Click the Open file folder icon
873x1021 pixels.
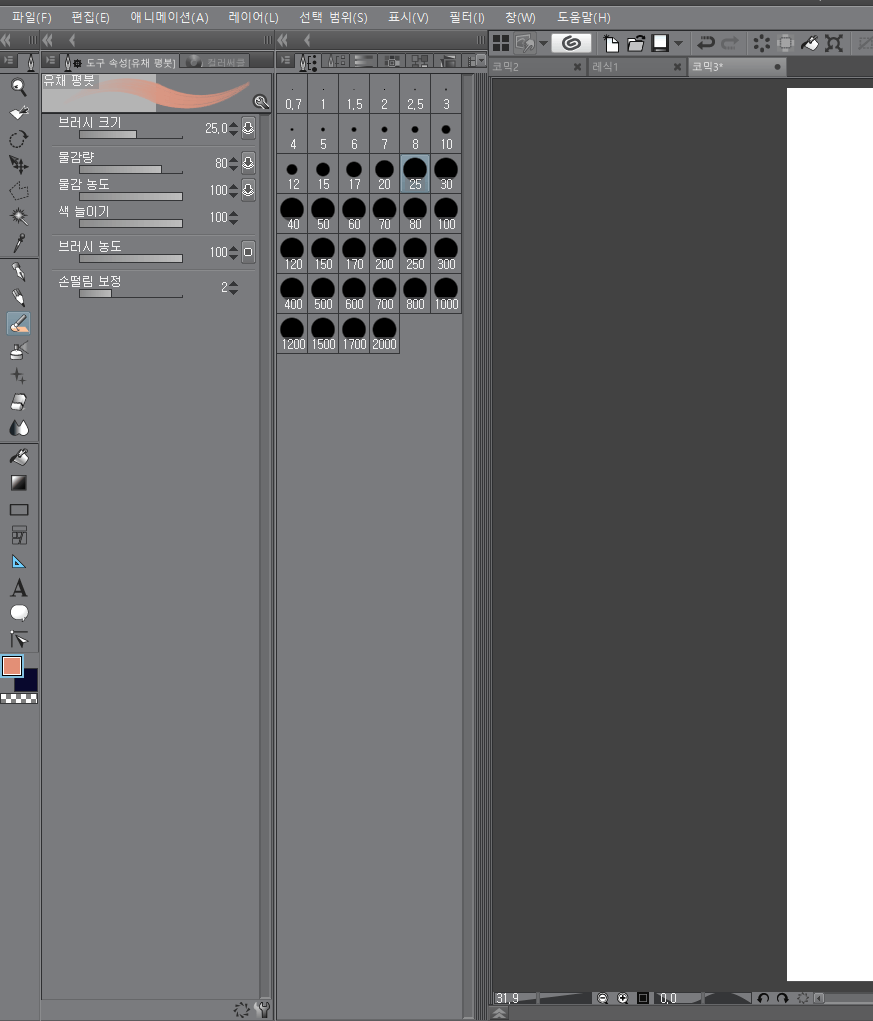coord(635,43)
